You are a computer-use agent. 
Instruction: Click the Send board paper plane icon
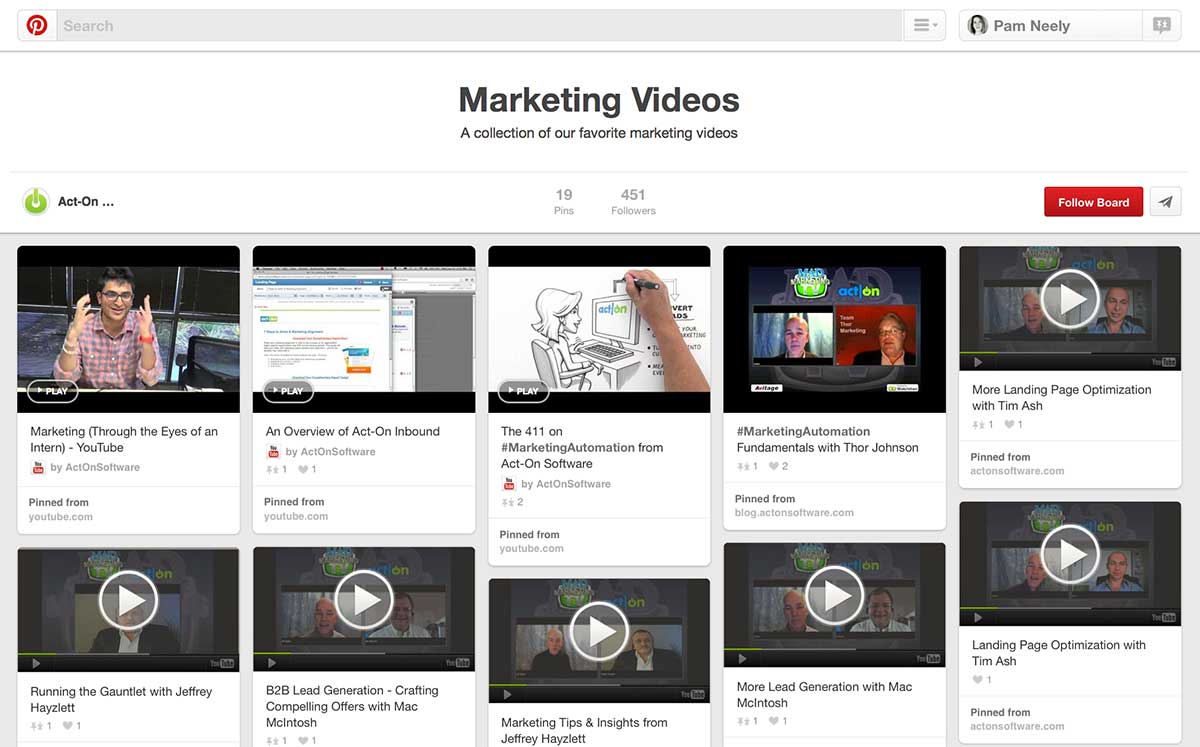point(1165,202)
